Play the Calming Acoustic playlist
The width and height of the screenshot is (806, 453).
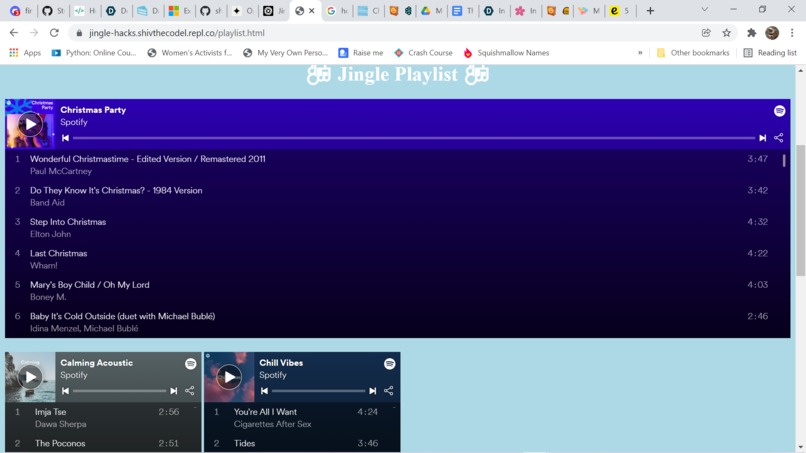pyautogui.click(x=30, y=377)
